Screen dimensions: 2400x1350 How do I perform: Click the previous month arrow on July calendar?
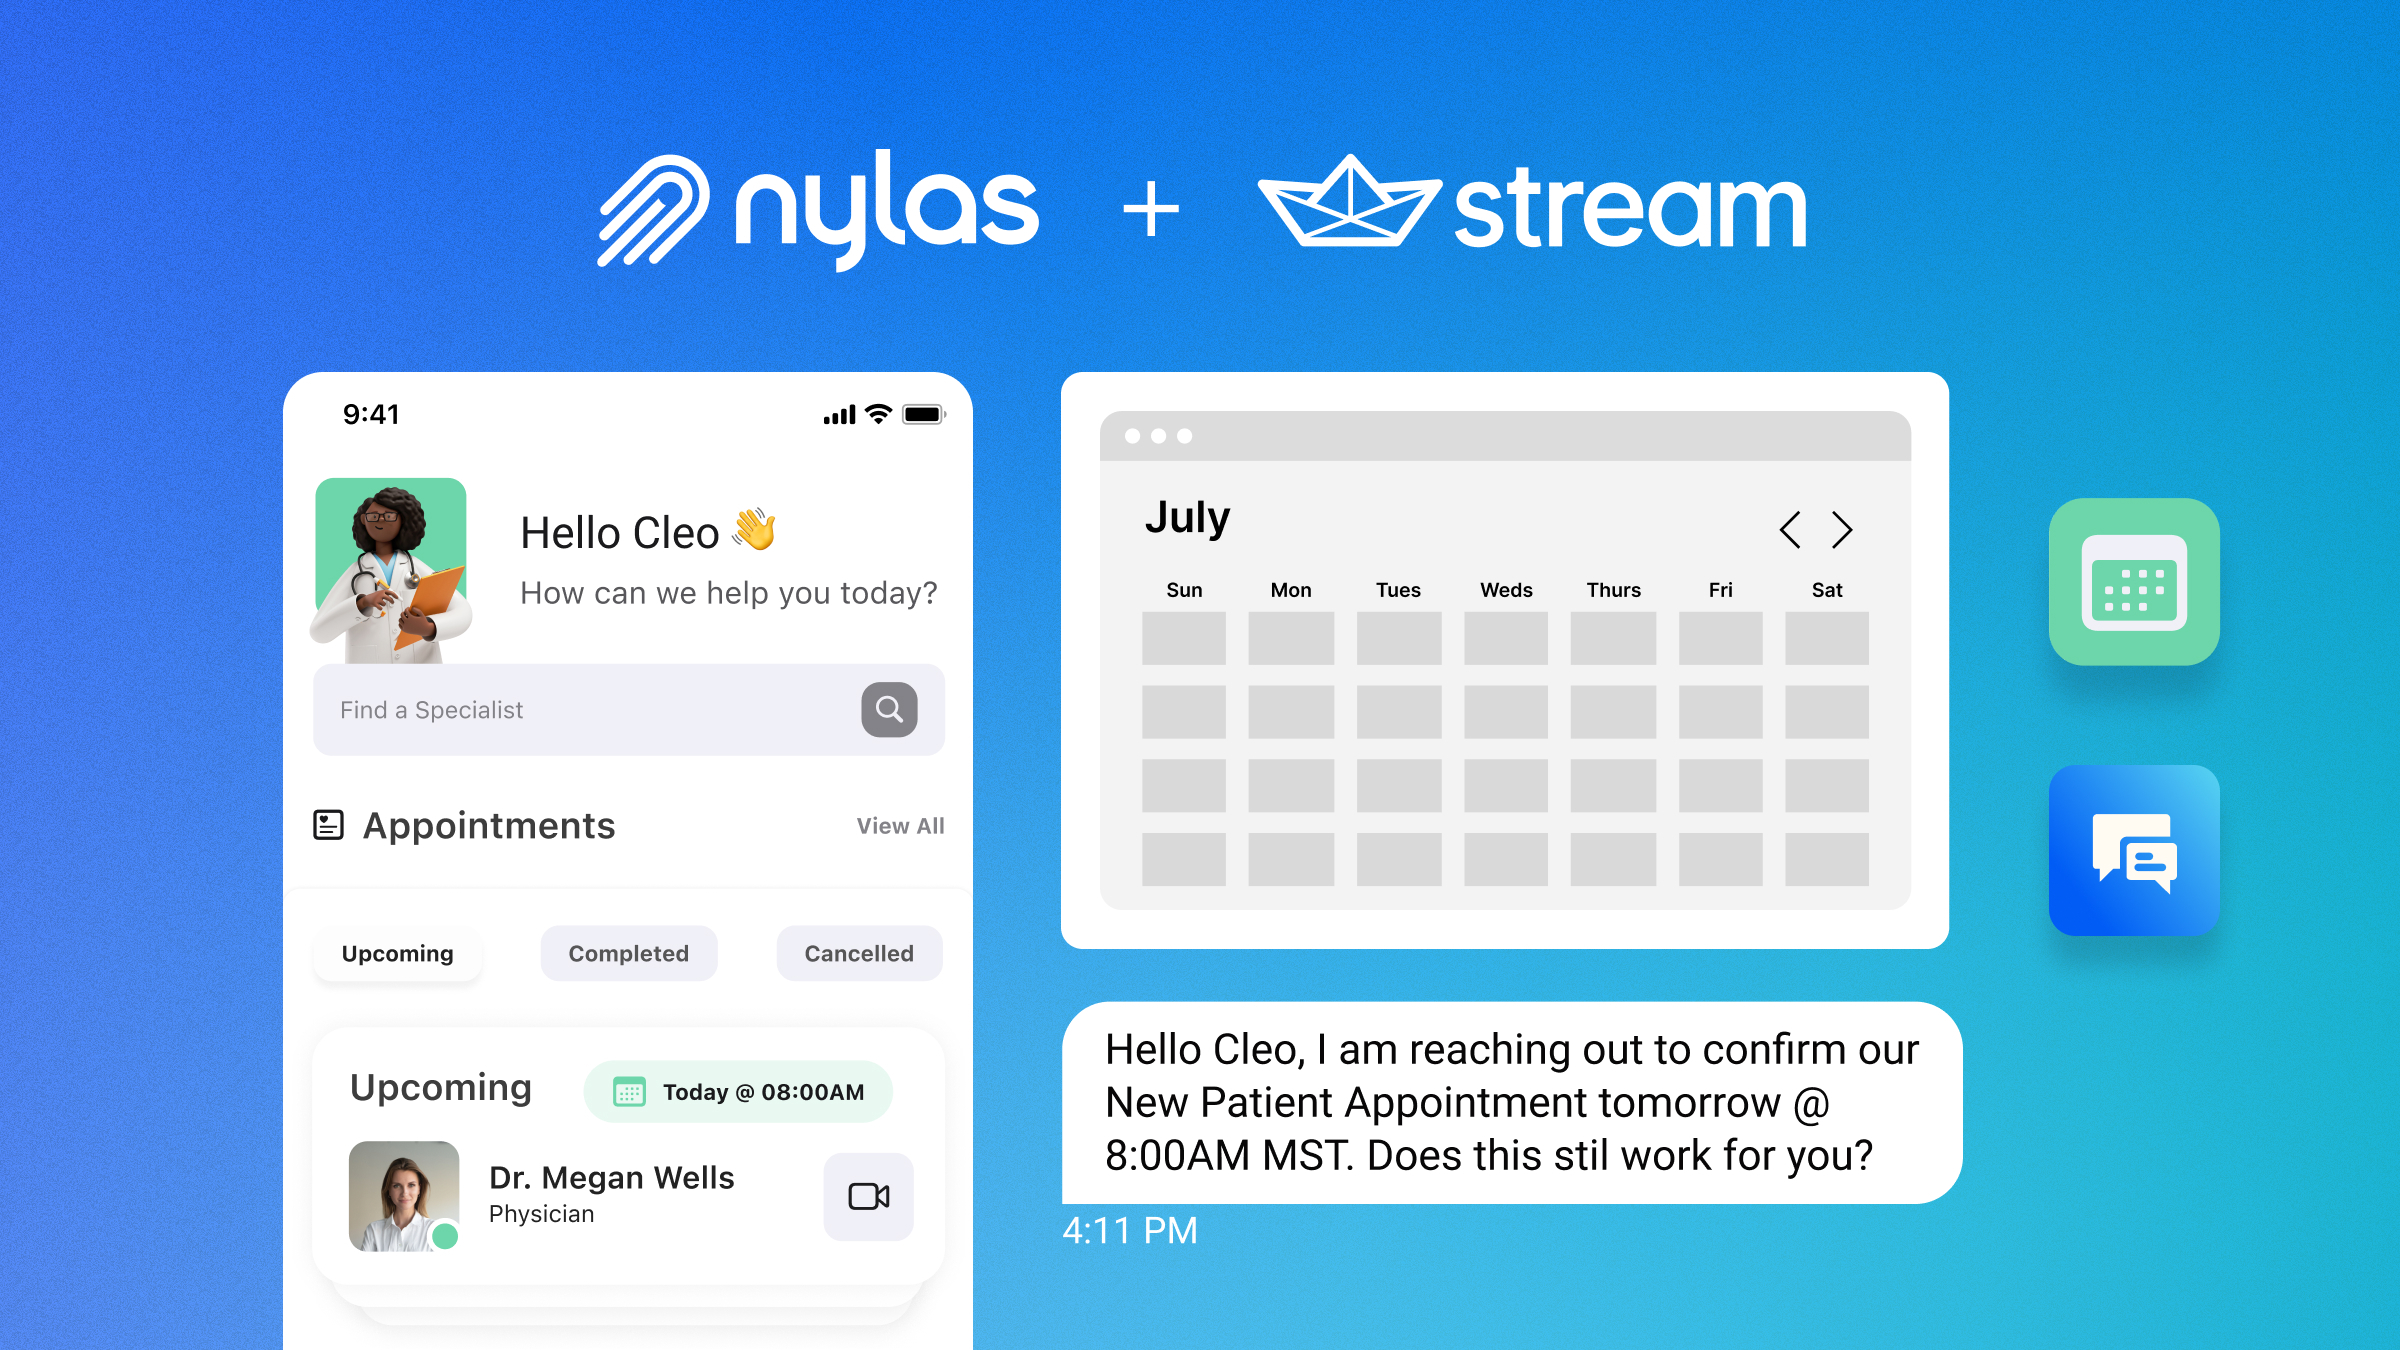1788,531
